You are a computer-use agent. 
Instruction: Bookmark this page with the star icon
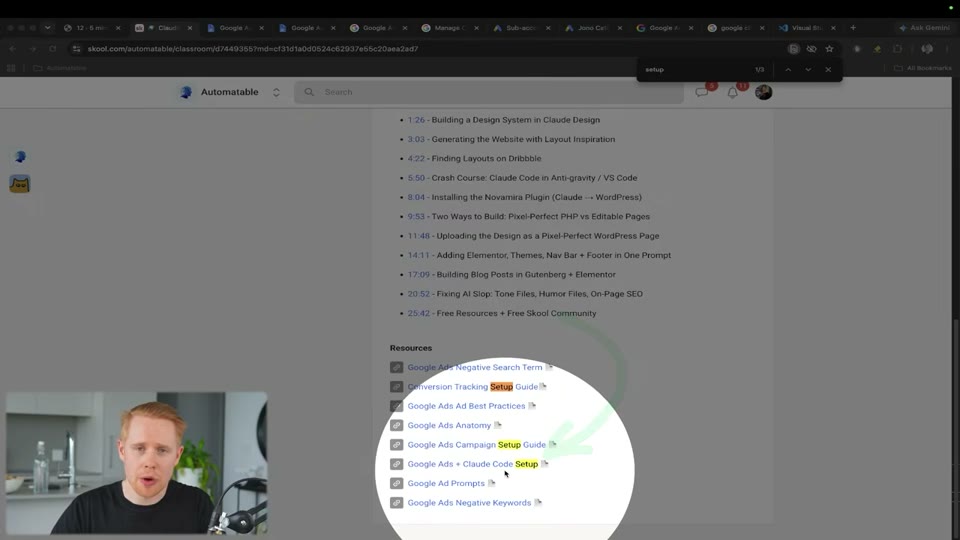click(829, 49)
